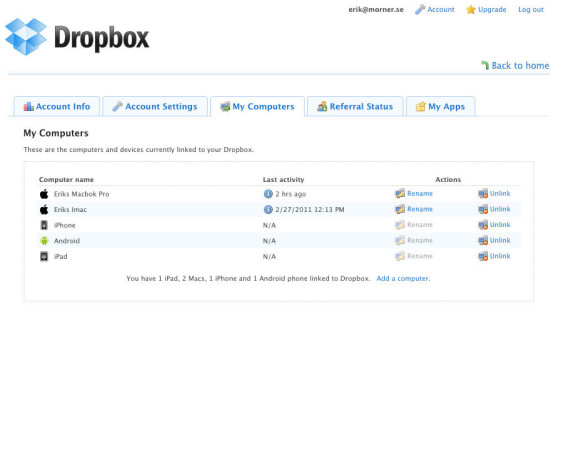This screenshot has height=449, width=576.
Task: Click the star icon beside Upgrade
Action: pyautogui.click(x=471, y=10)
